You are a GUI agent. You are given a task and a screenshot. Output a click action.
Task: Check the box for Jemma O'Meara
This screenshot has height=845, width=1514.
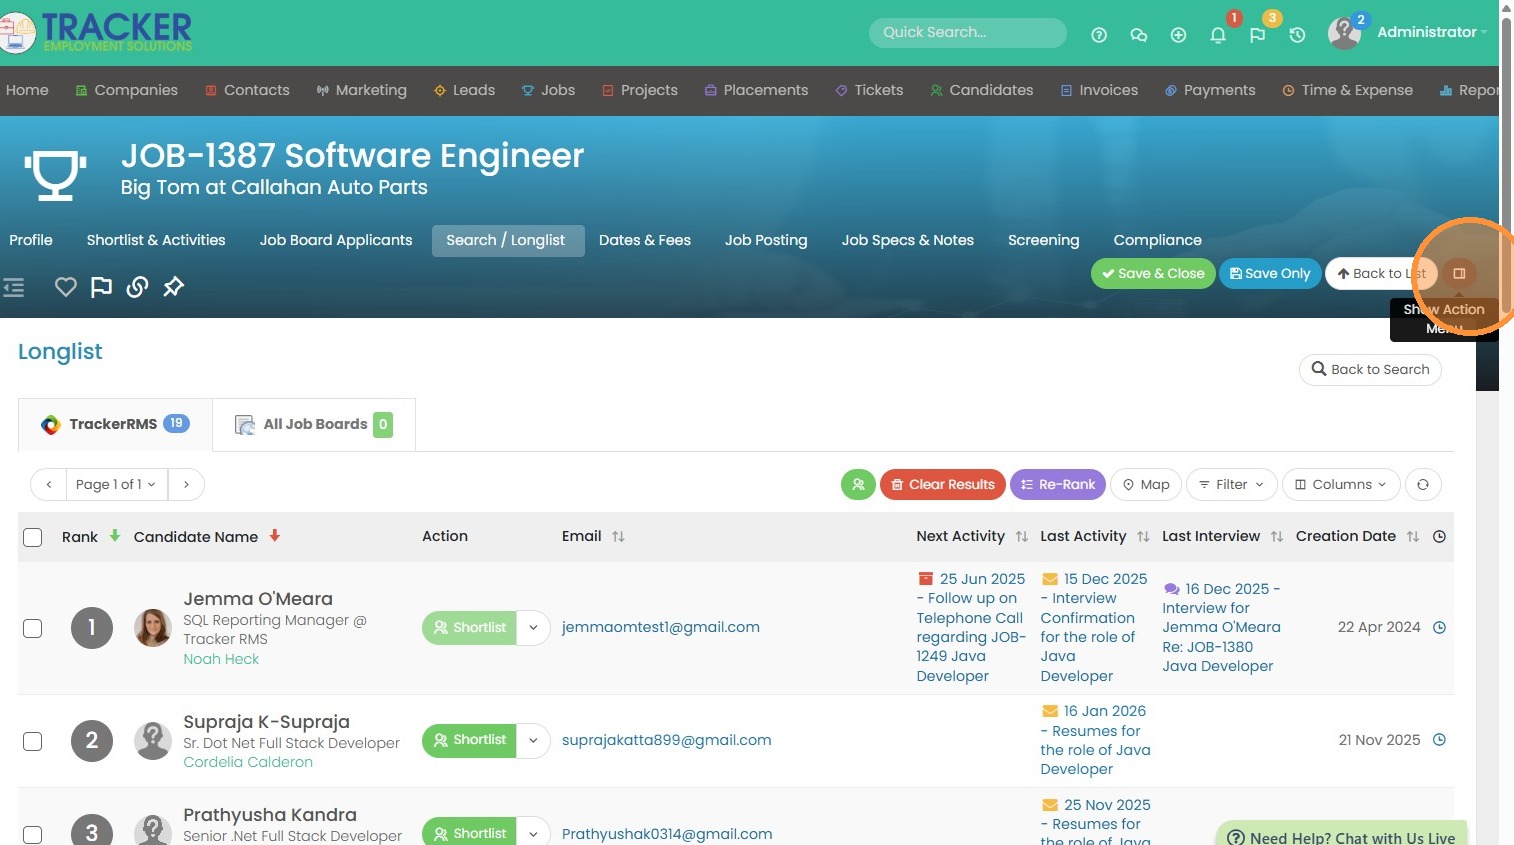[33, 628]
